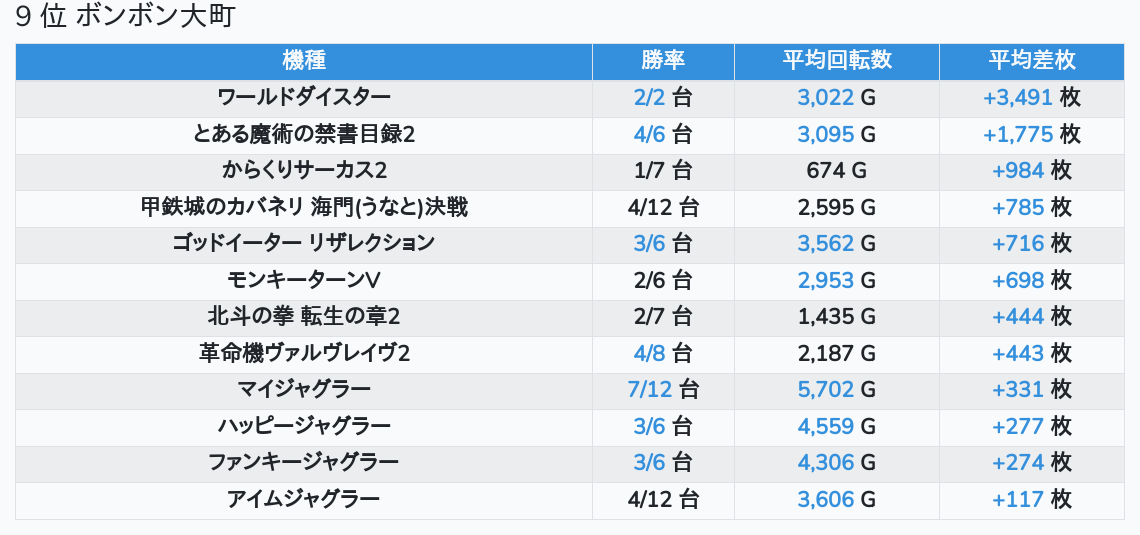
Task: Sort table by 平均回転数 column header
Action: (837, 61)
